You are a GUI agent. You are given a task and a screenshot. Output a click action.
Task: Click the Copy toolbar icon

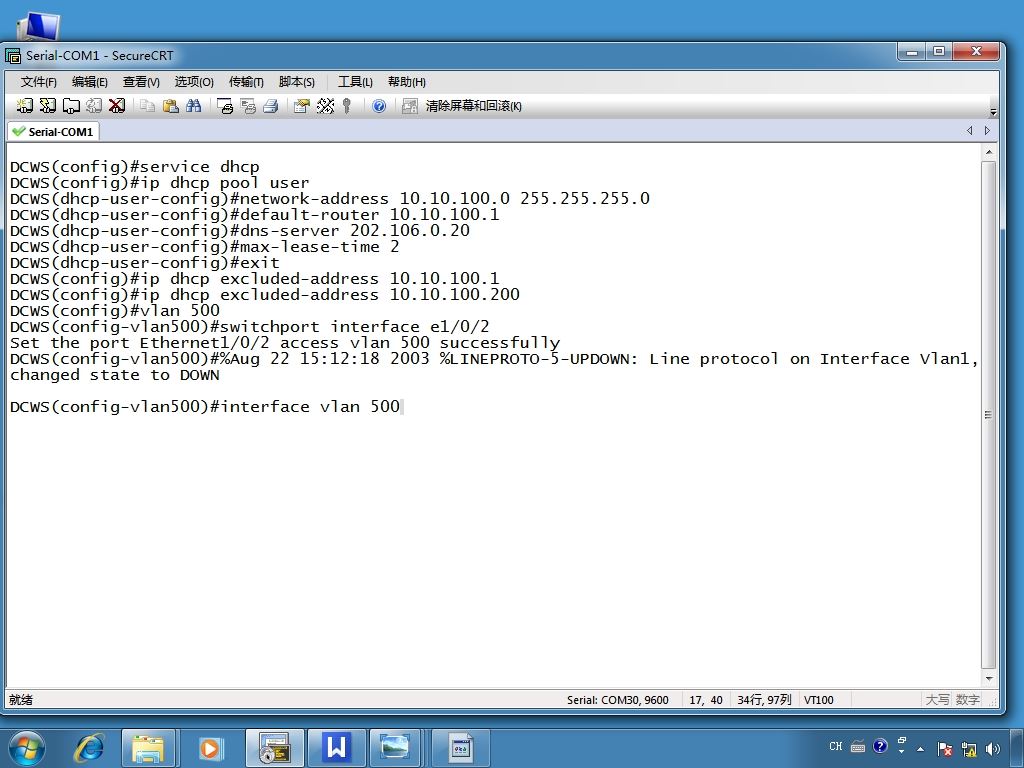pyautogui.click(x=148, y=106)
